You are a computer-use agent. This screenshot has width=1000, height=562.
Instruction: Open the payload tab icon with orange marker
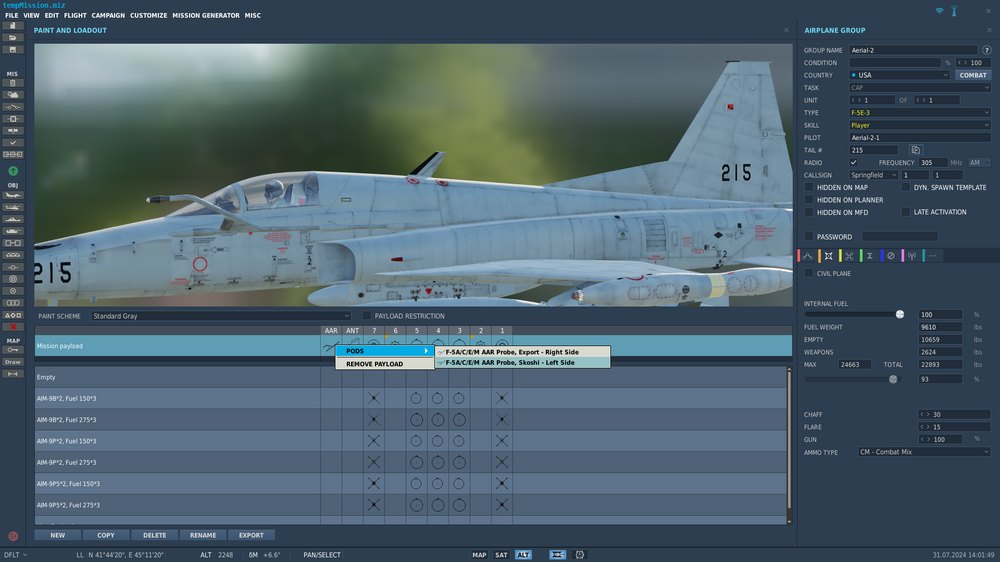(x=828, y=256)
